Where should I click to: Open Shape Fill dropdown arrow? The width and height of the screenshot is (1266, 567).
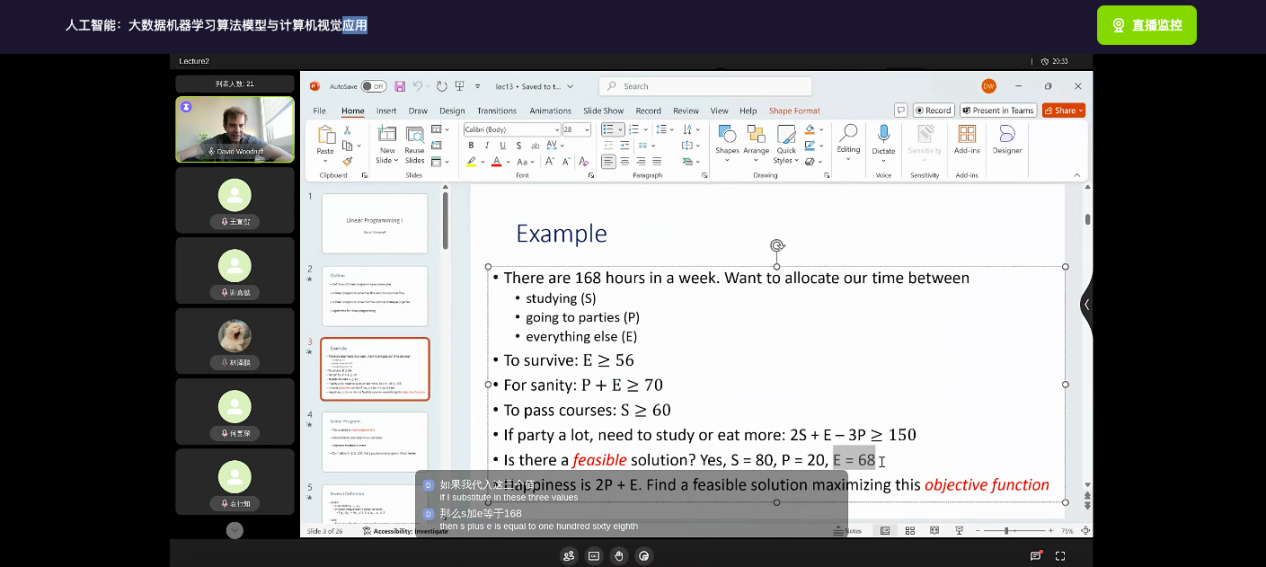point(820,130)
